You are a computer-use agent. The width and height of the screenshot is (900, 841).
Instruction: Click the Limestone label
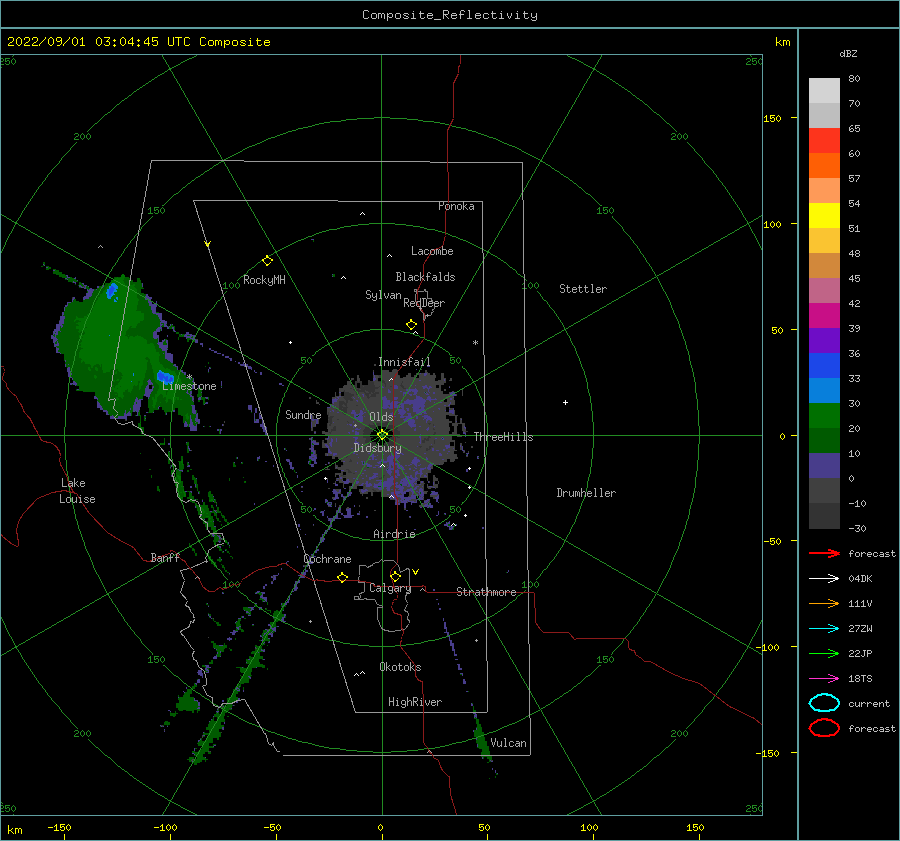189,386
